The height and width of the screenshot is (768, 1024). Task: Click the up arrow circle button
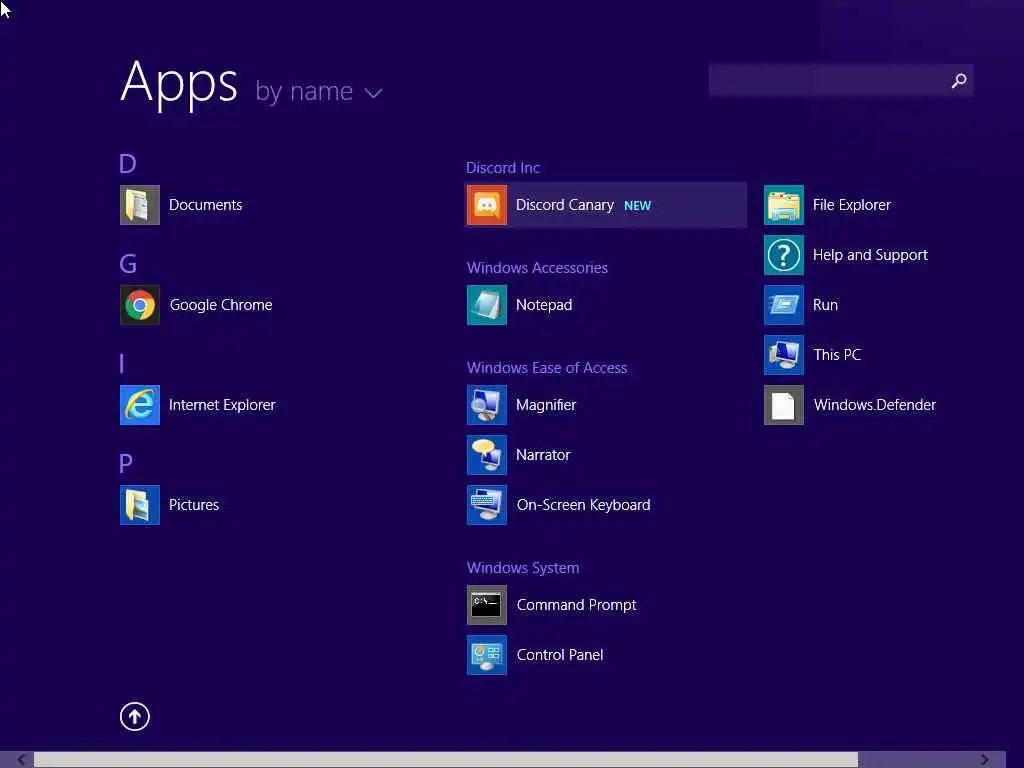135,717
